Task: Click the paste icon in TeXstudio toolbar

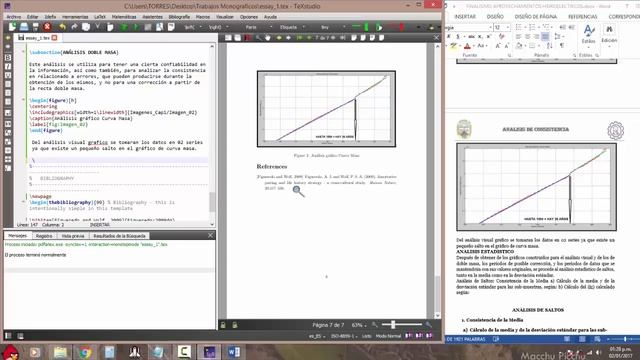Action: (110, 27)
